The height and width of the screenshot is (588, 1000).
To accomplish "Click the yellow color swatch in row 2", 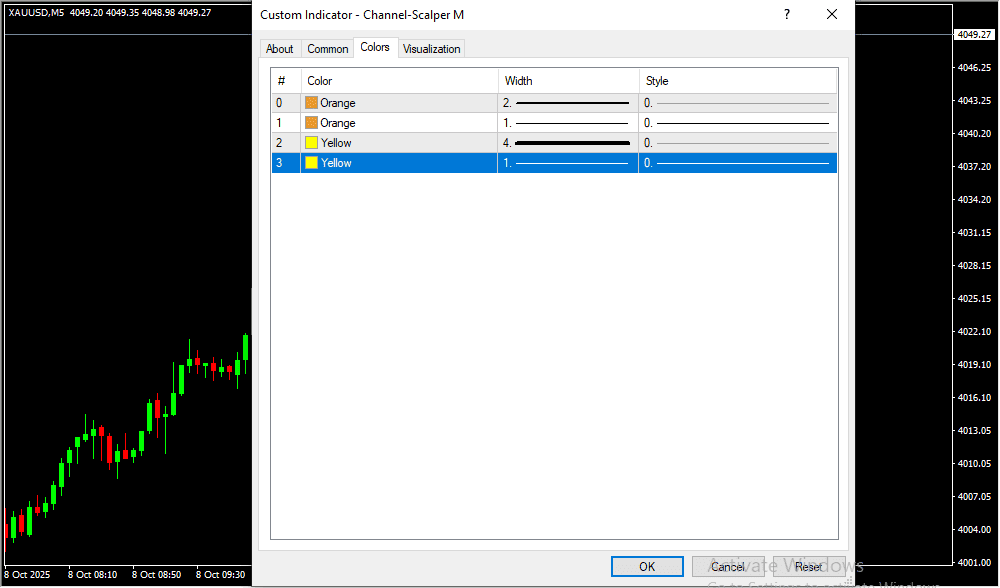I will (x=311, y=143).
